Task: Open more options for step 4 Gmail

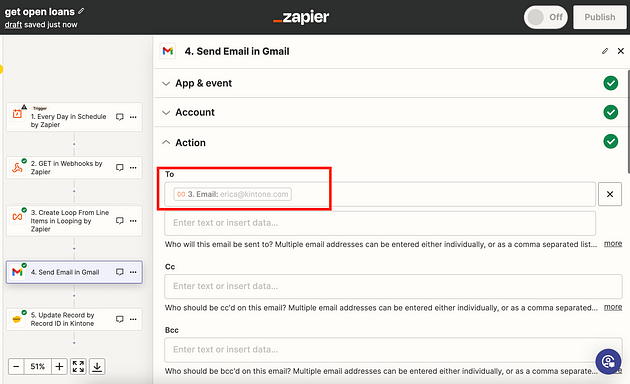Action: 133,272
